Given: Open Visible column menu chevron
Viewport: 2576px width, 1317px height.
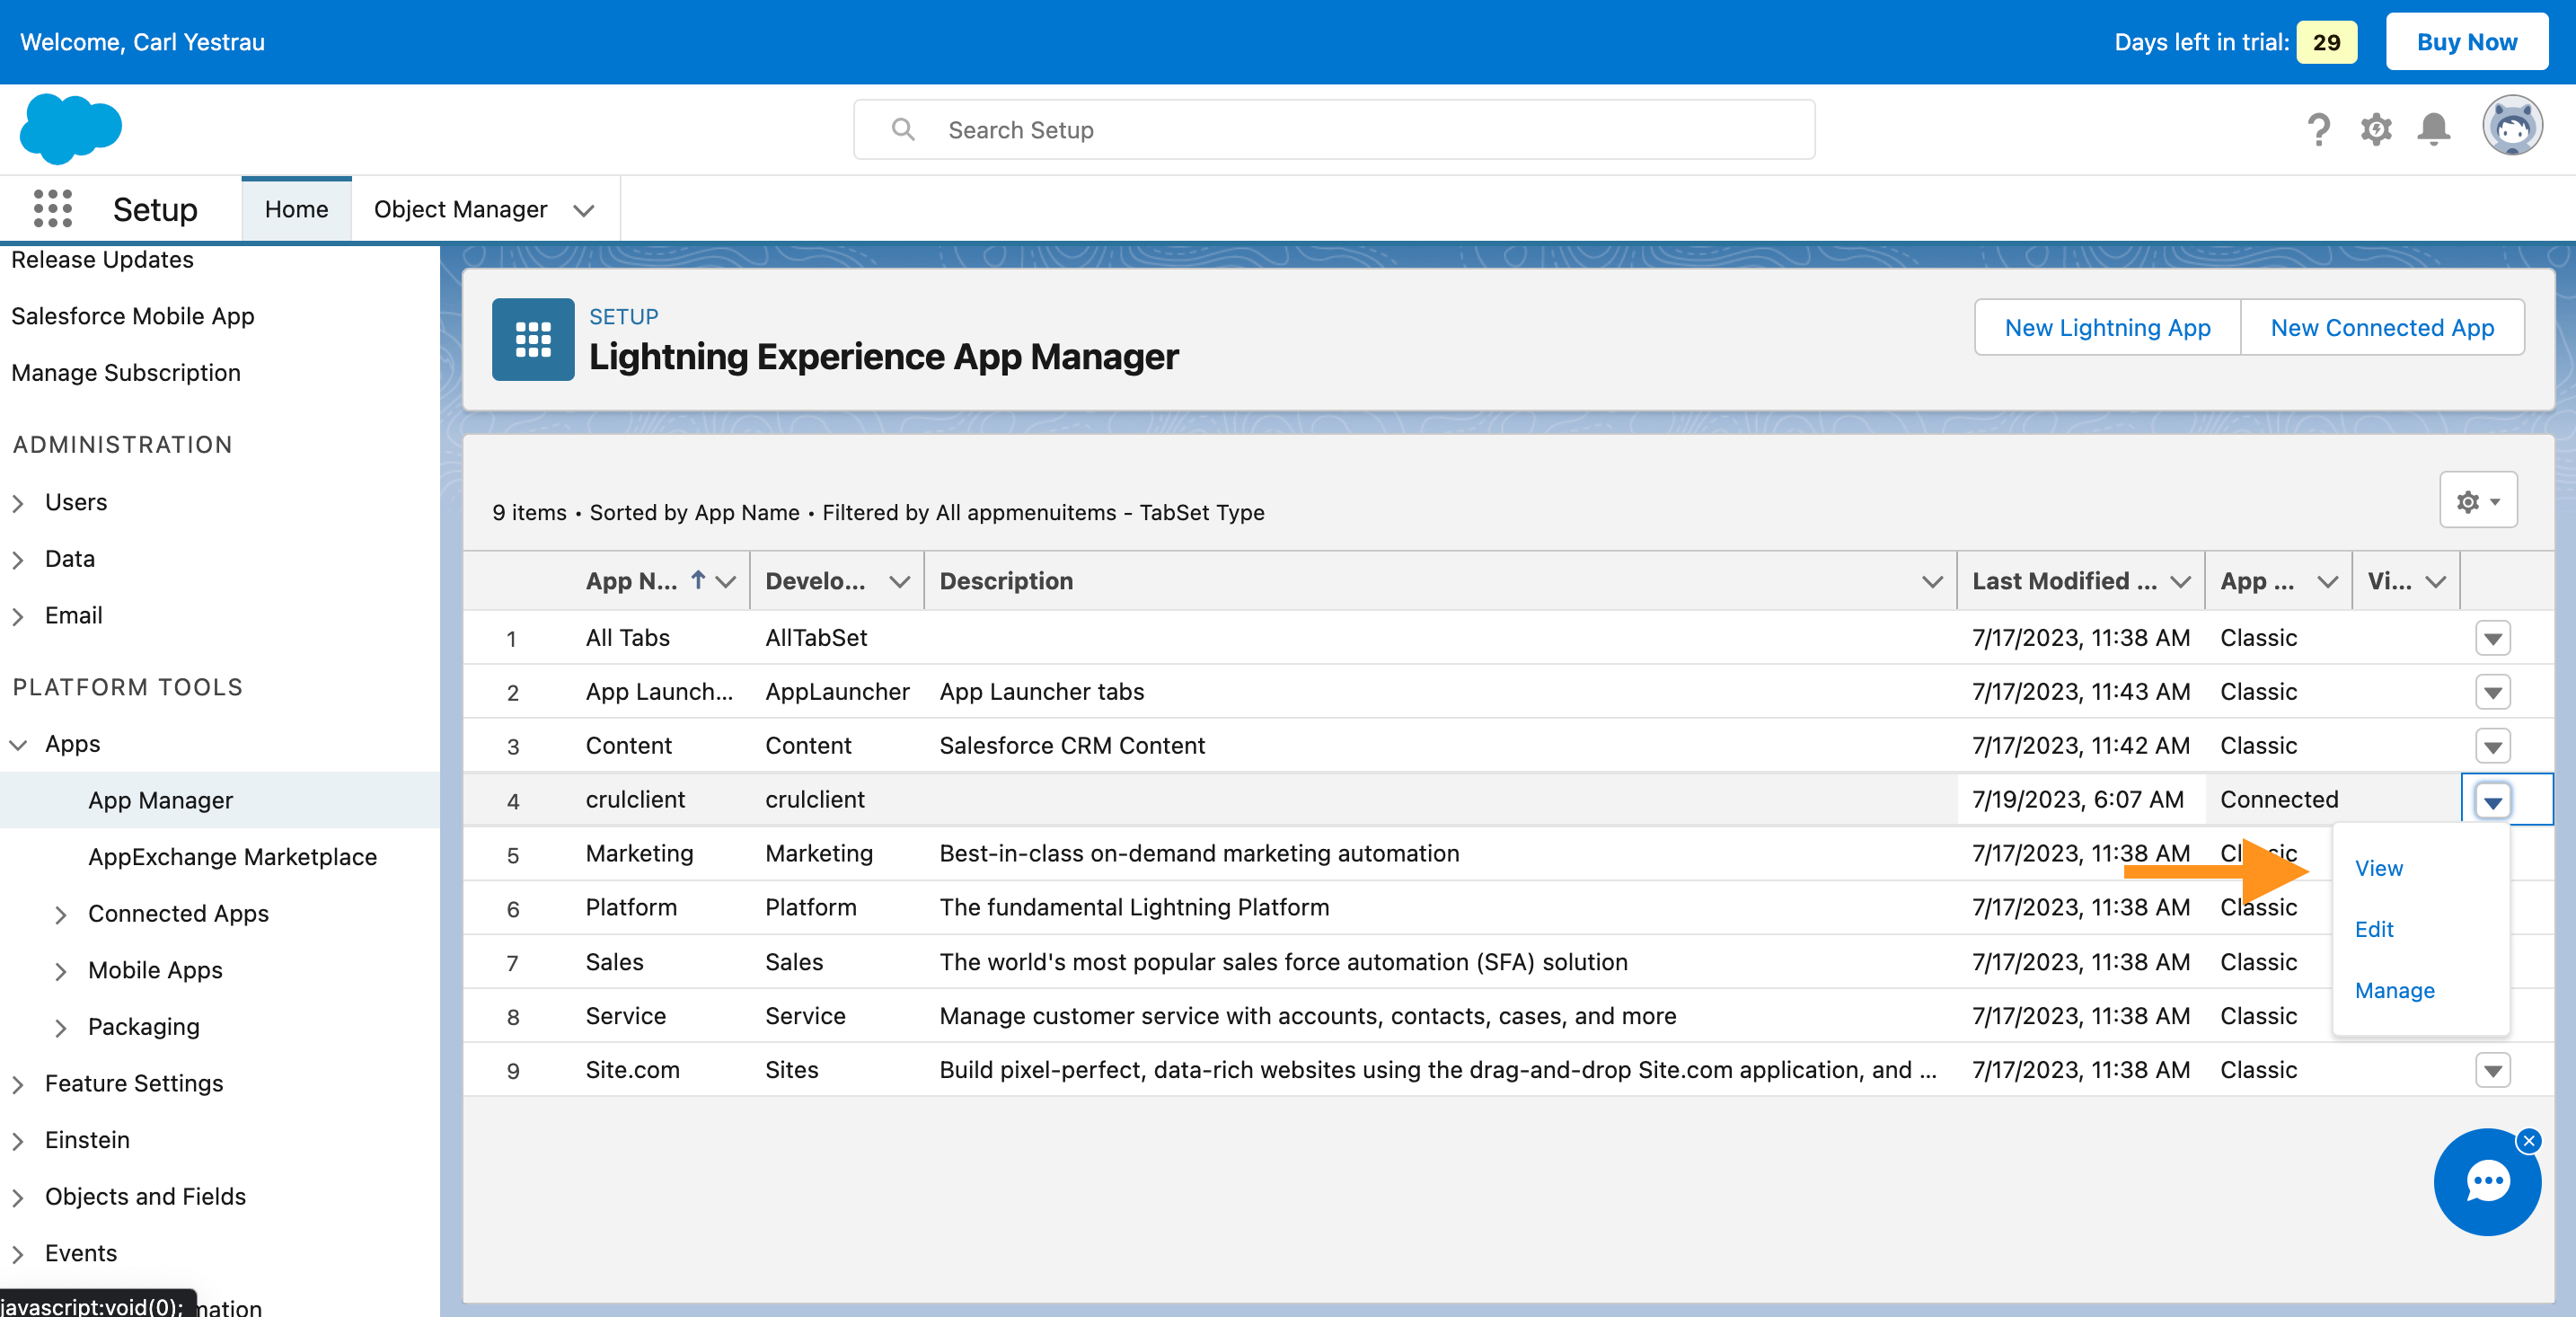Looking at the screenshot, I should click(x=2436, y=581).
